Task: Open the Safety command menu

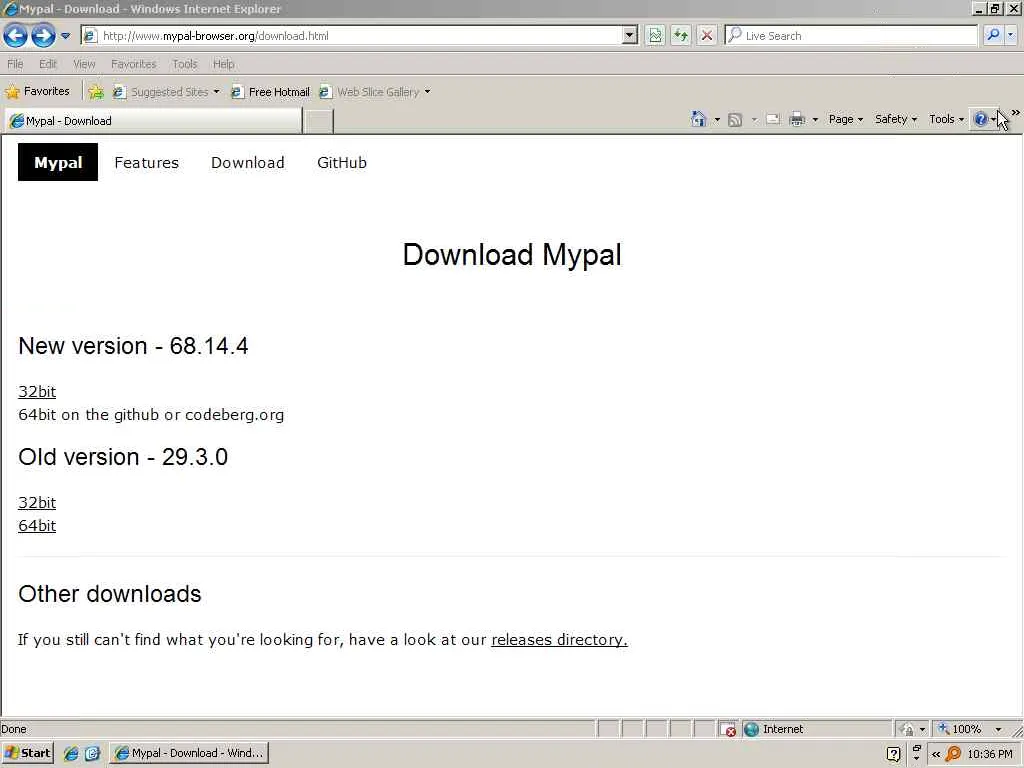Action: click(x=896, y=119)
